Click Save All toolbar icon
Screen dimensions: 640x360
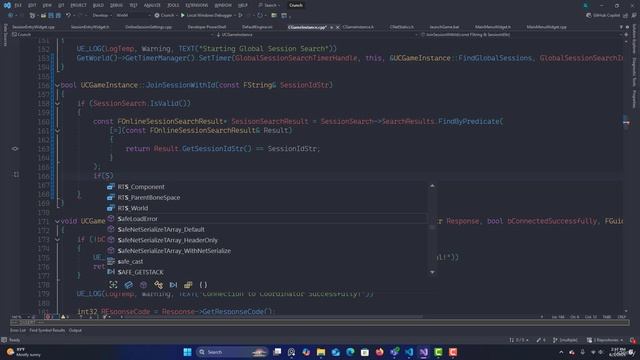point(58,16)
